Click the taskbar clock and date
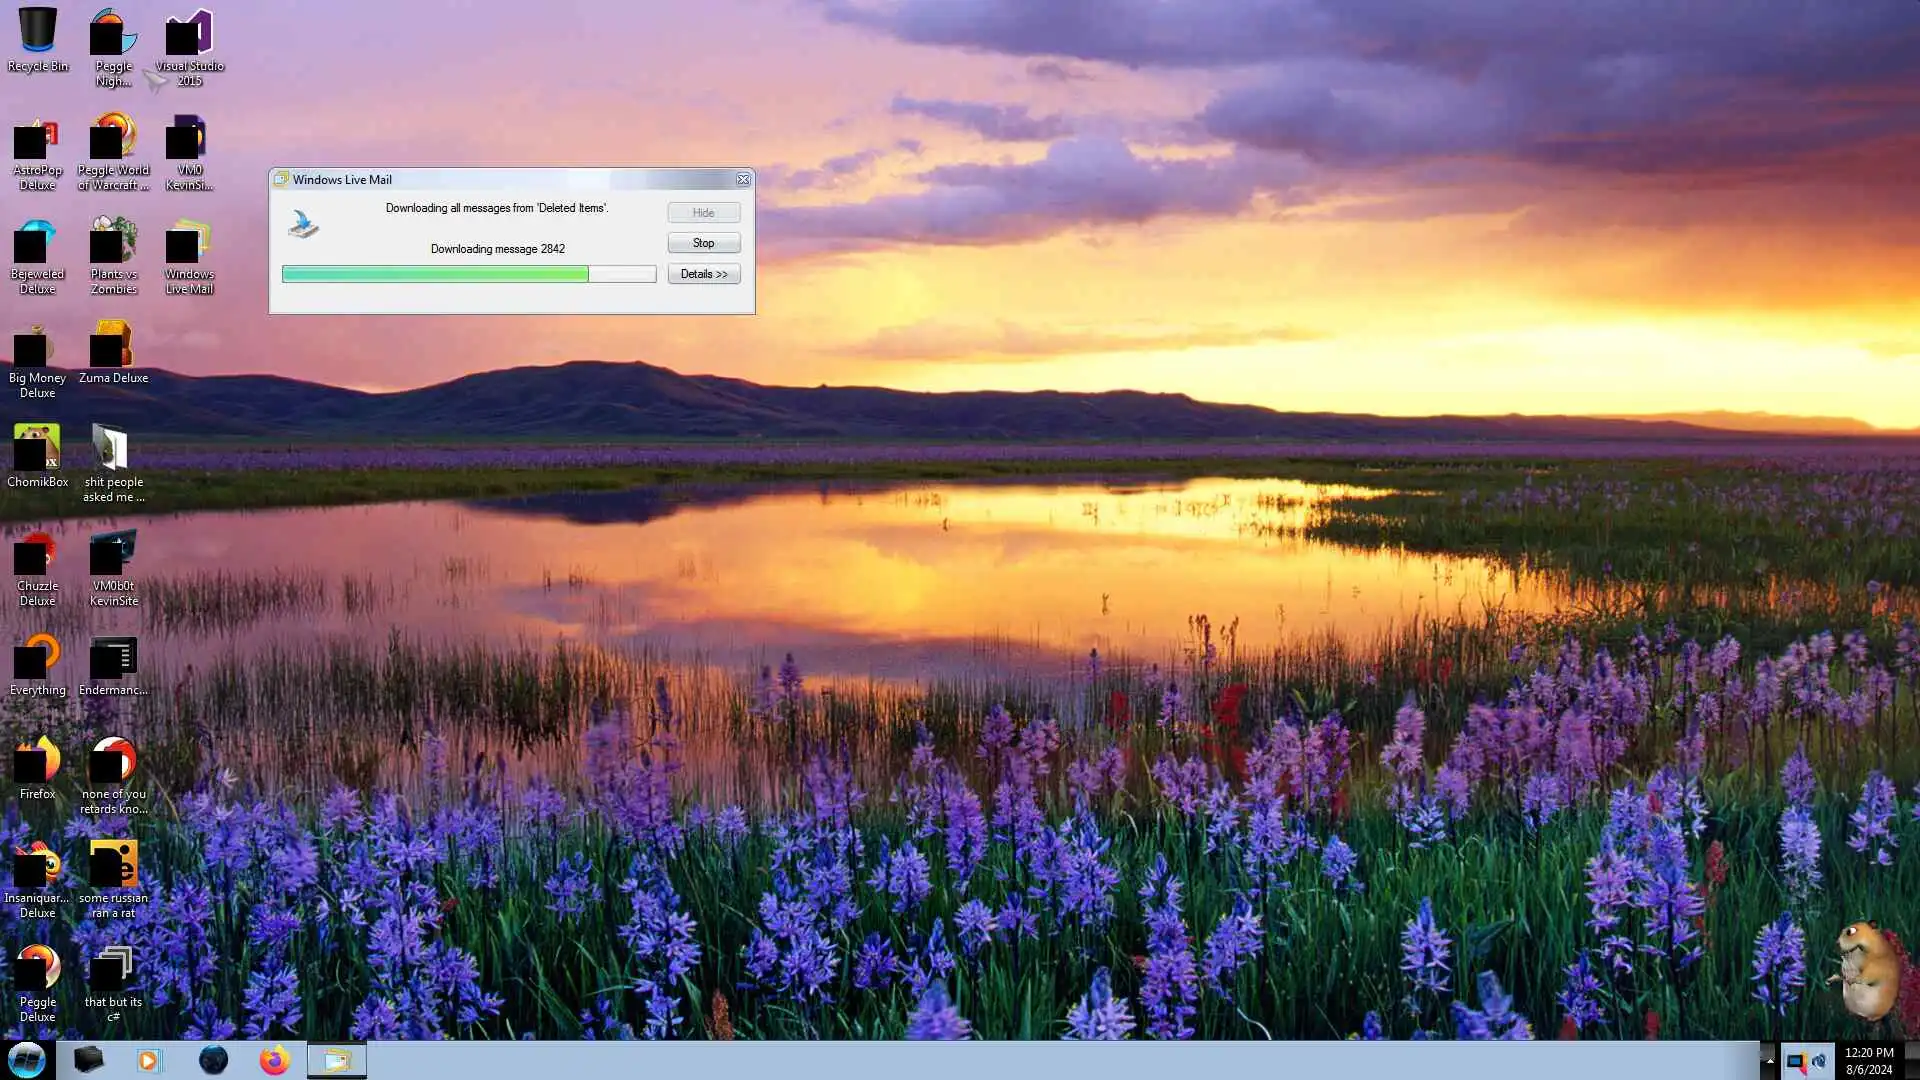This screenshot has width=1920, height=1080. [1868, 1060]
